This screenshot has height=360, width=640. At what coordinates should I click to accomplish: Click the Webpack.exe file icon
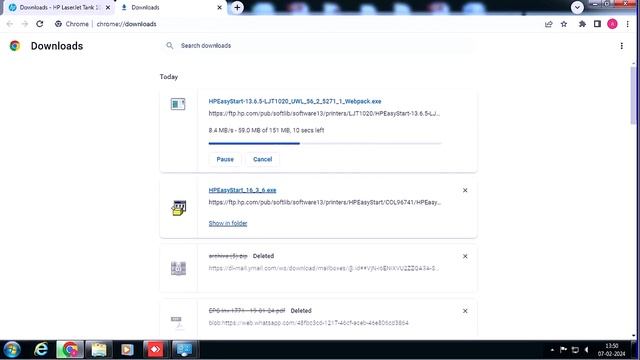click(x=178, y=104)
